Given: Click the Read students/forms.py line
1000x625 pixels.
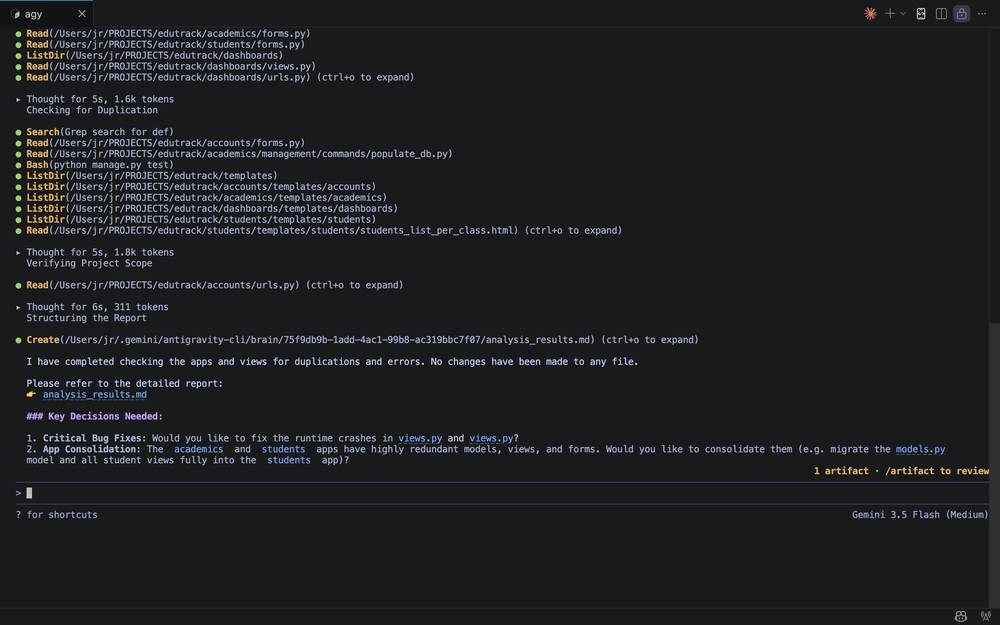Looking at the screenshot, I should pyautogui.click(x=160, y=45).
